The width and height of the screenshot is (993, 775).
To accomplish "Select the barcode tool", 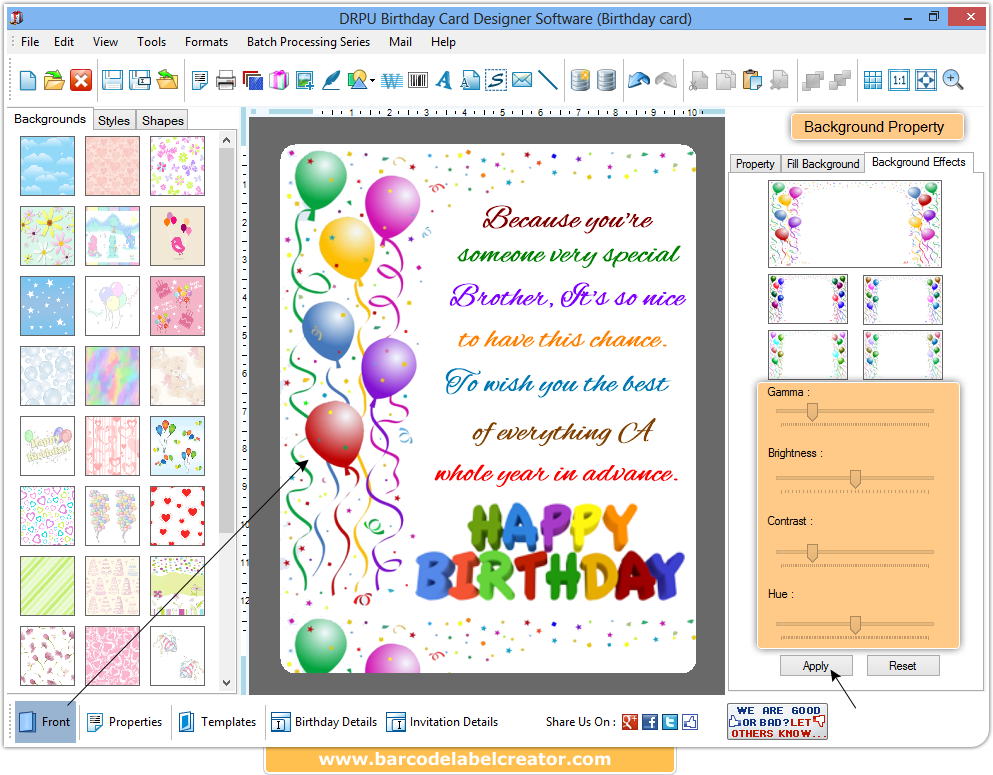I will [x=417, y=79].
